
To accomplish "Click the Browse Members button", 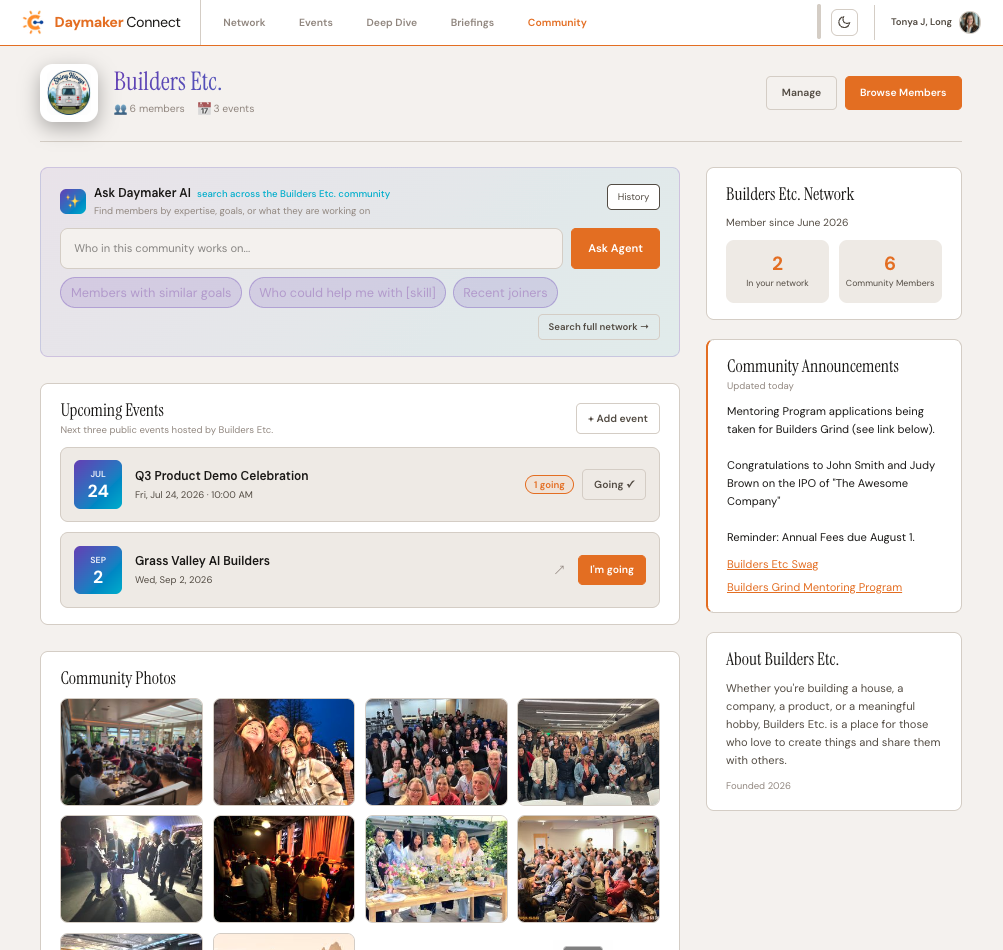I will pos(903,93).
